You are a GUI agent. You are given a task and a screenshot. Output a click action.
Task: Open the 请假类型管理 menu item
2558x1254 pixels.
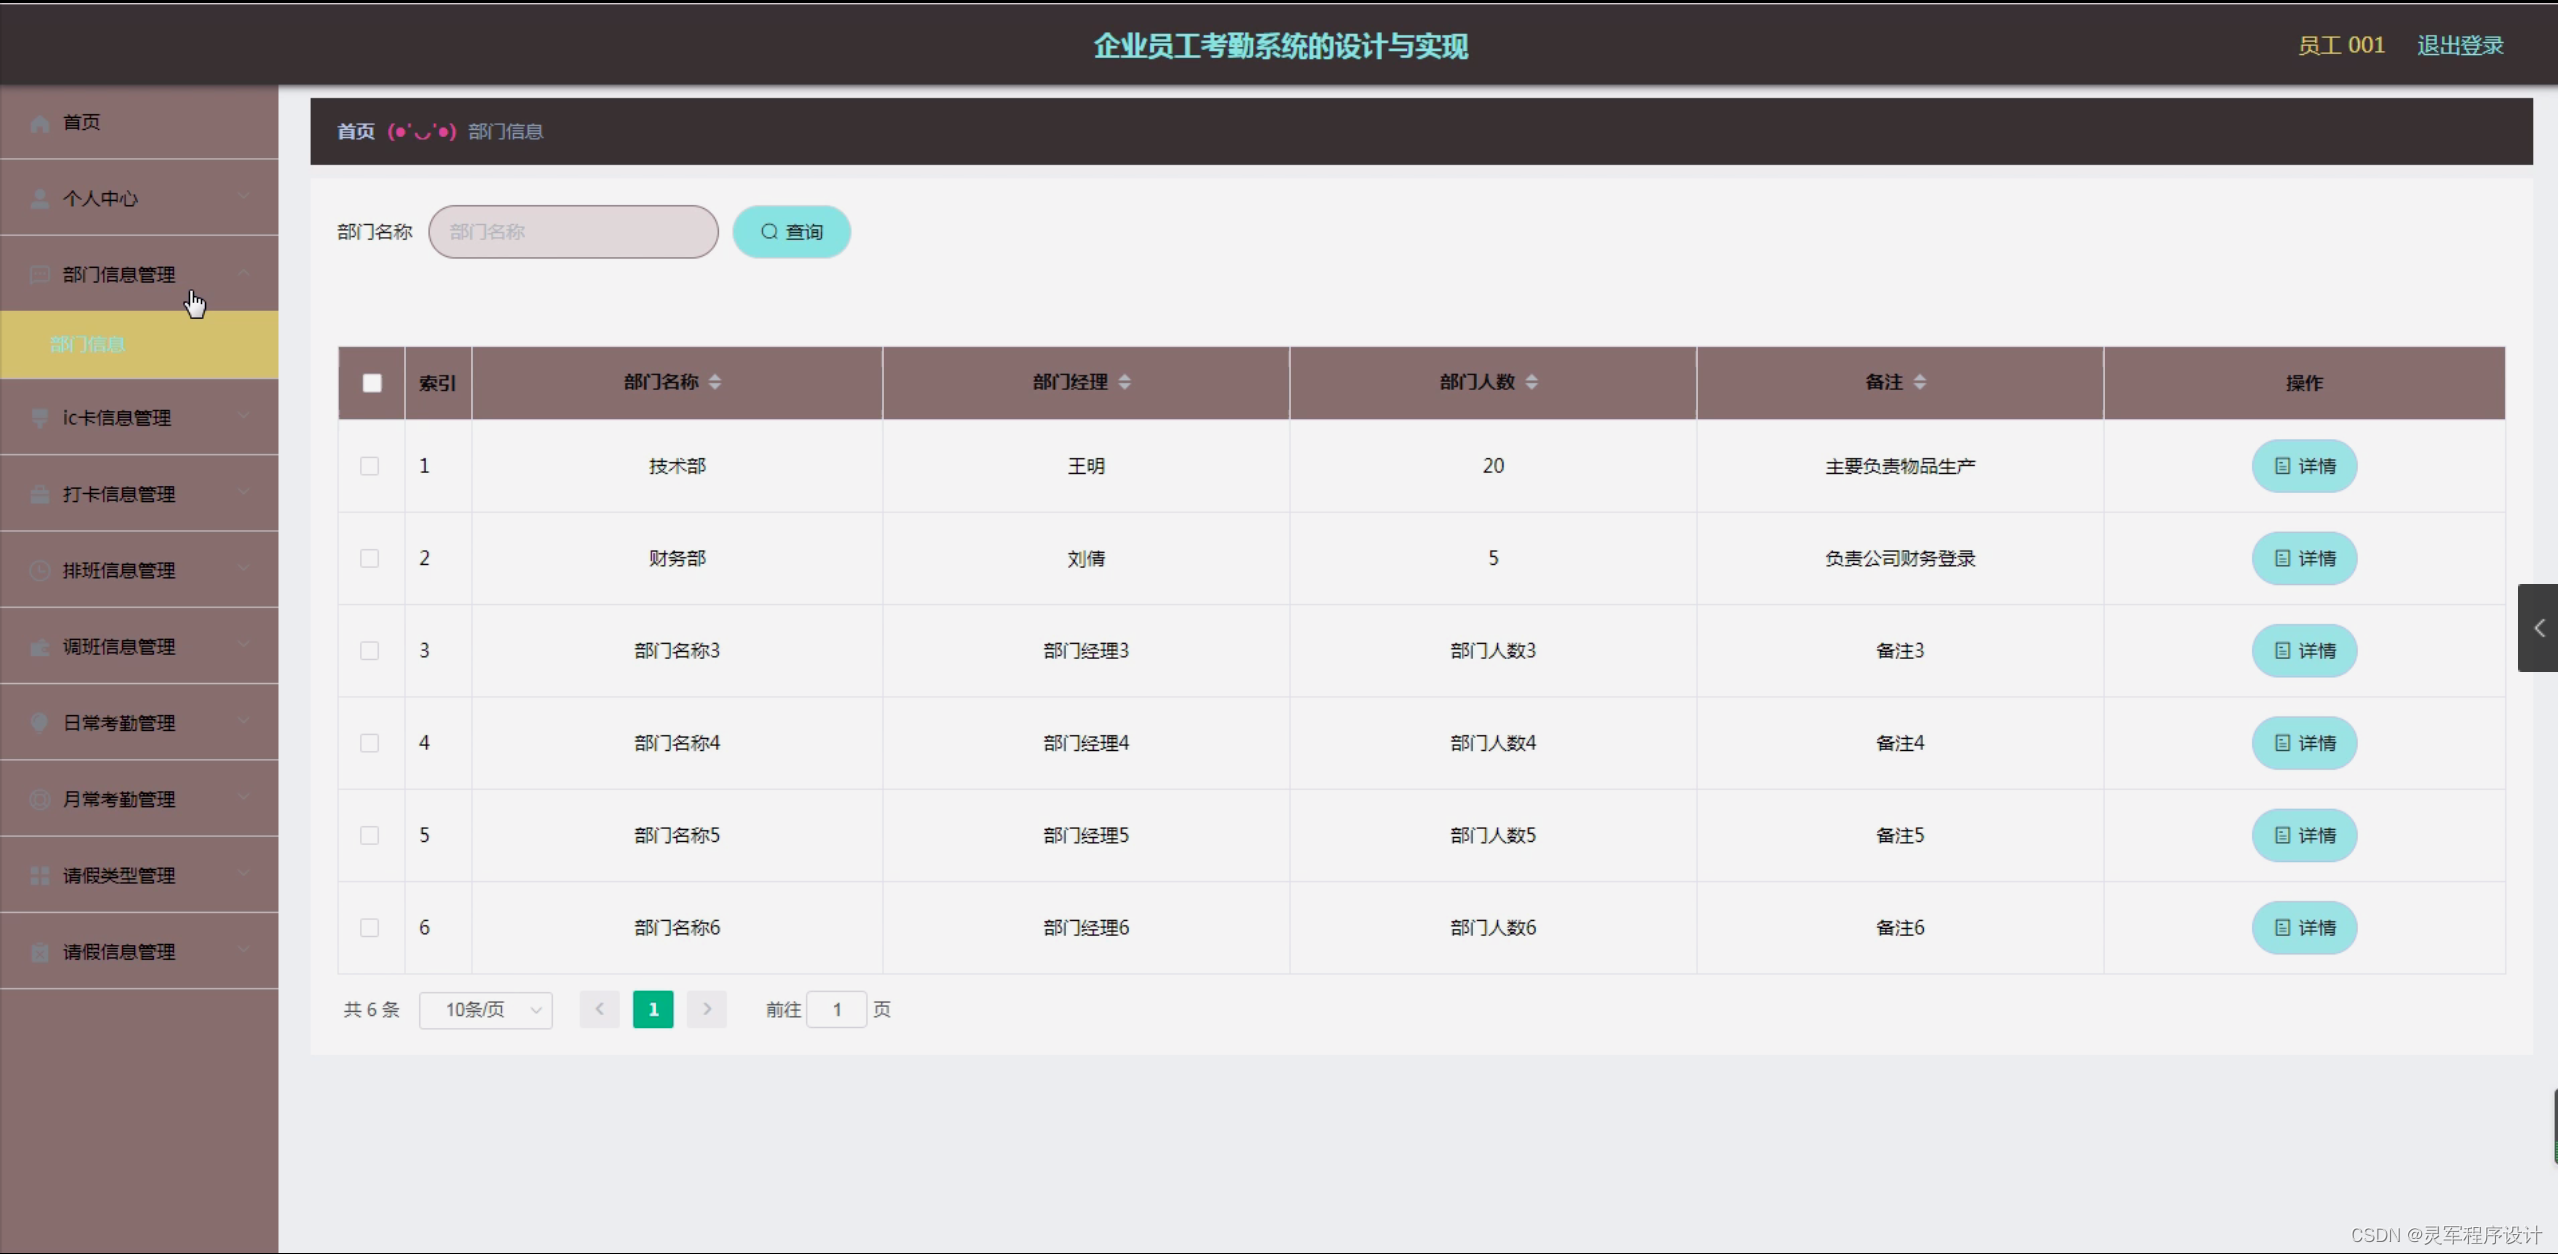(118, 875)
